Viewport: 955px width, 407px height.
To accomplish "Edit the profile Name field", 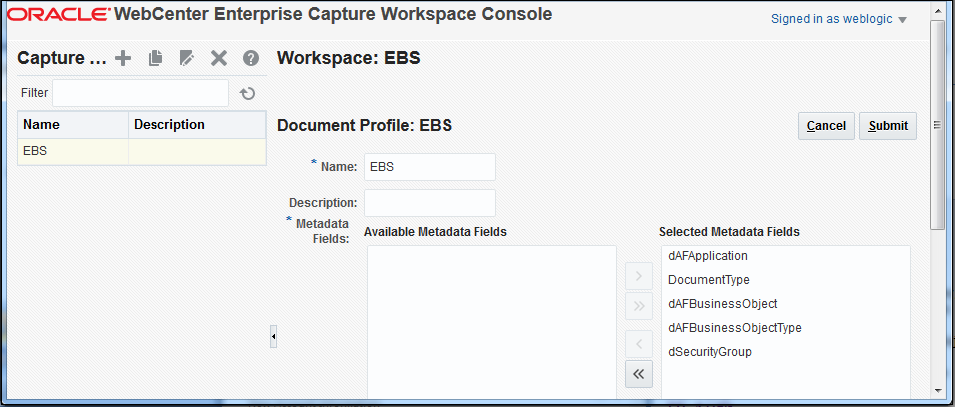I will point(430,167).
